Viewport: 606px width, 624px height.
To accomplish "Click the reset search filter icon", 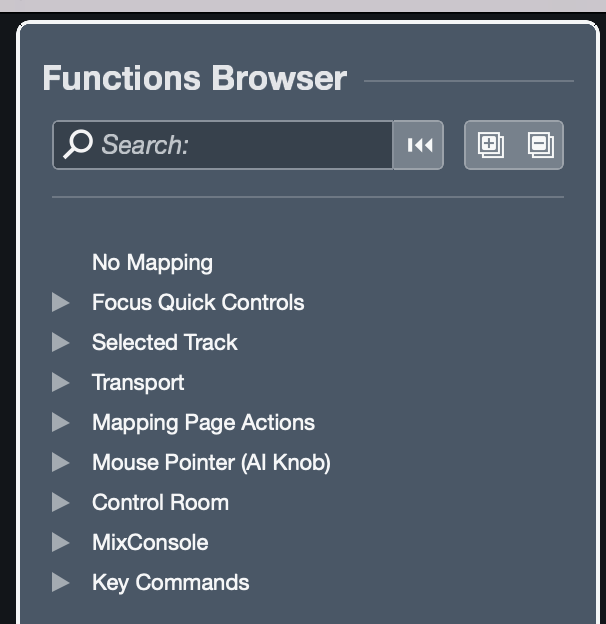I will [x=419, y=145].
